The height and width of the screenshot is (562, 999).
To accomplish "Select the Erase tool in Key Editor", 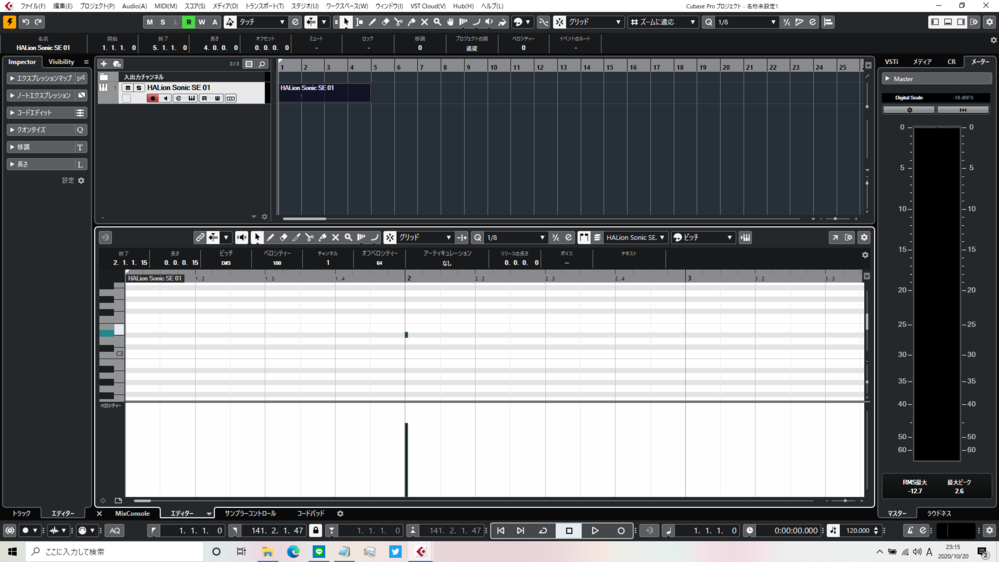I will (284, 238).
